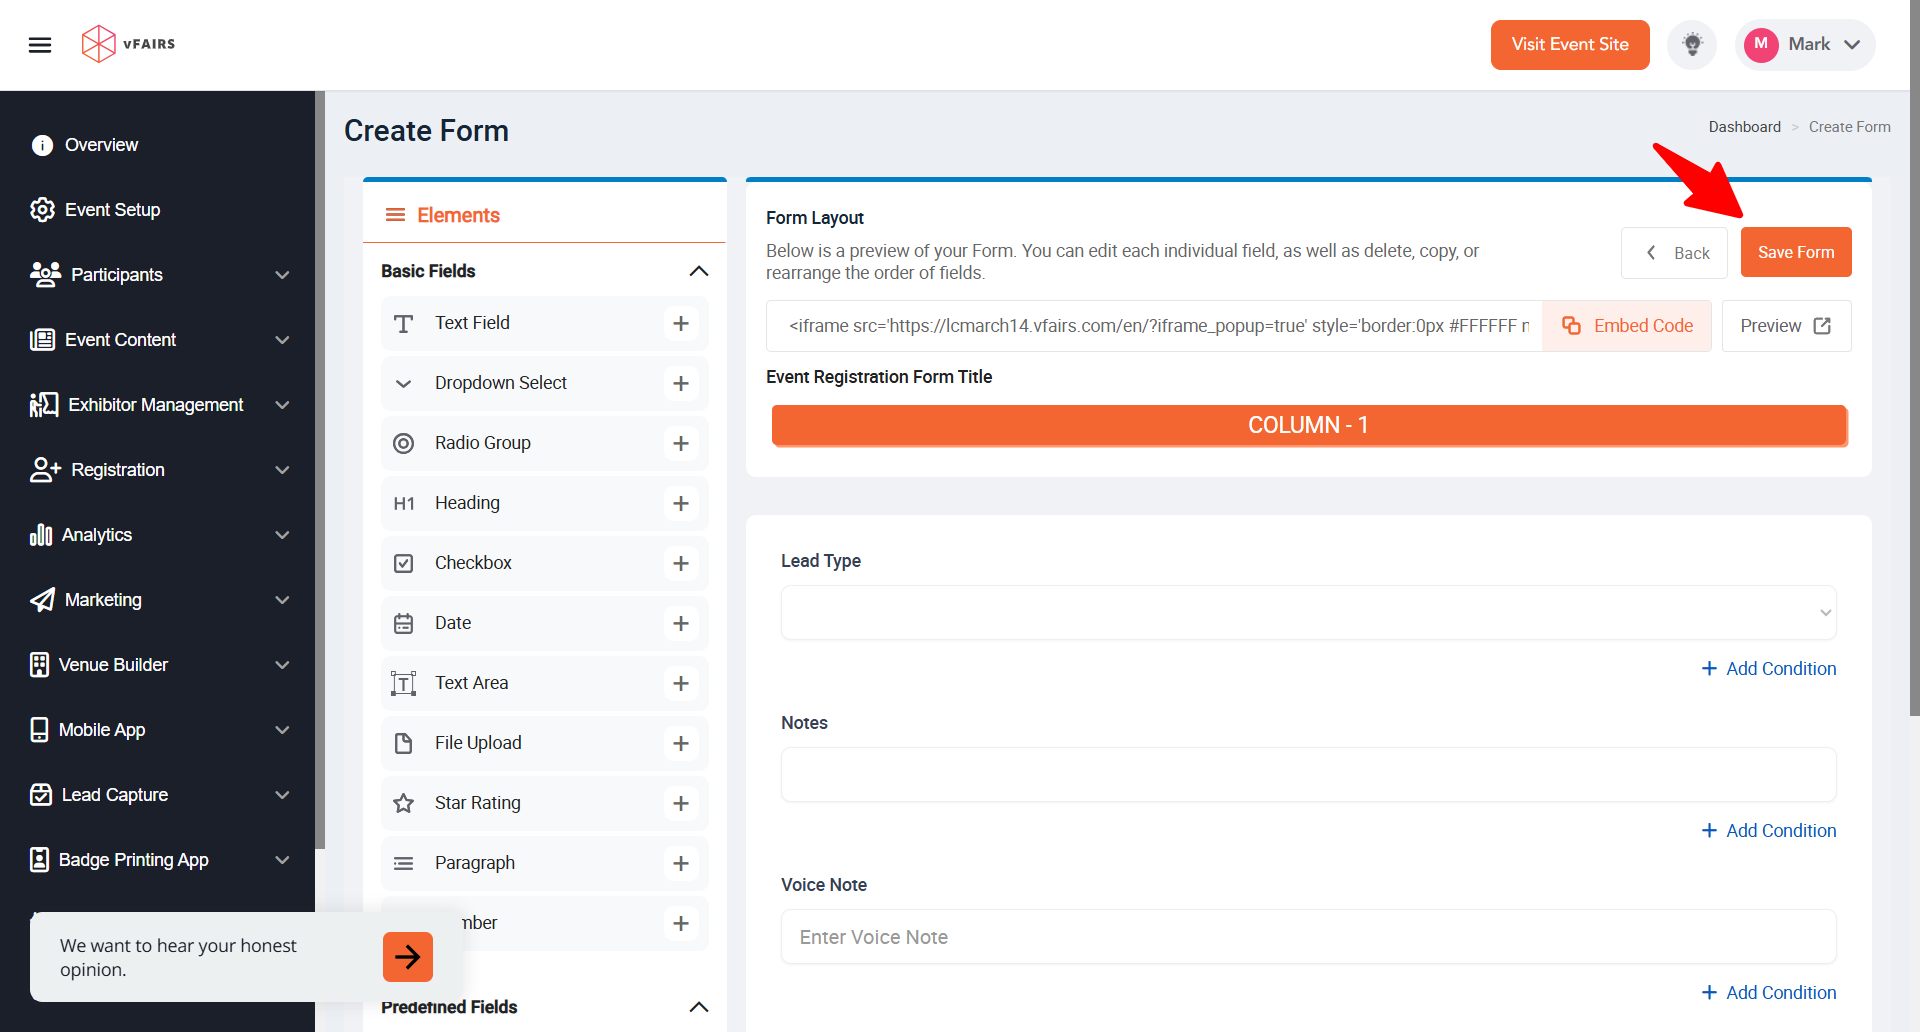Add a Date element
The image size is (1920, 1032).
(681, 623)
